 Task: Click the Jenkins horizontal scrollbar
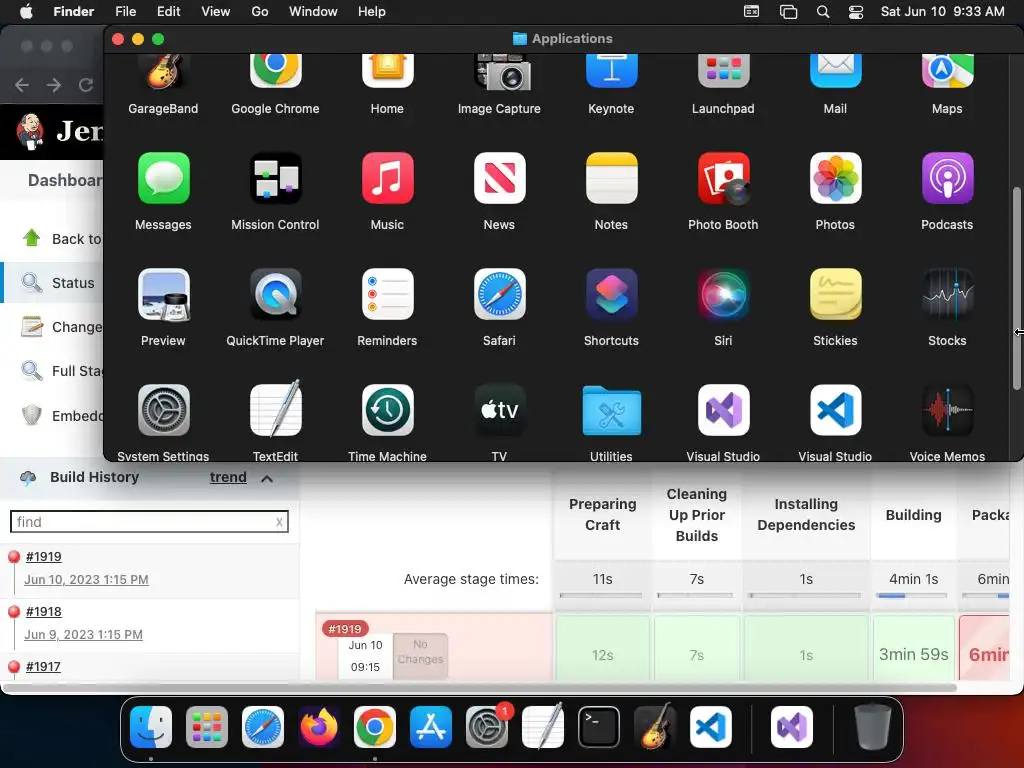click(x=479, y=688)
